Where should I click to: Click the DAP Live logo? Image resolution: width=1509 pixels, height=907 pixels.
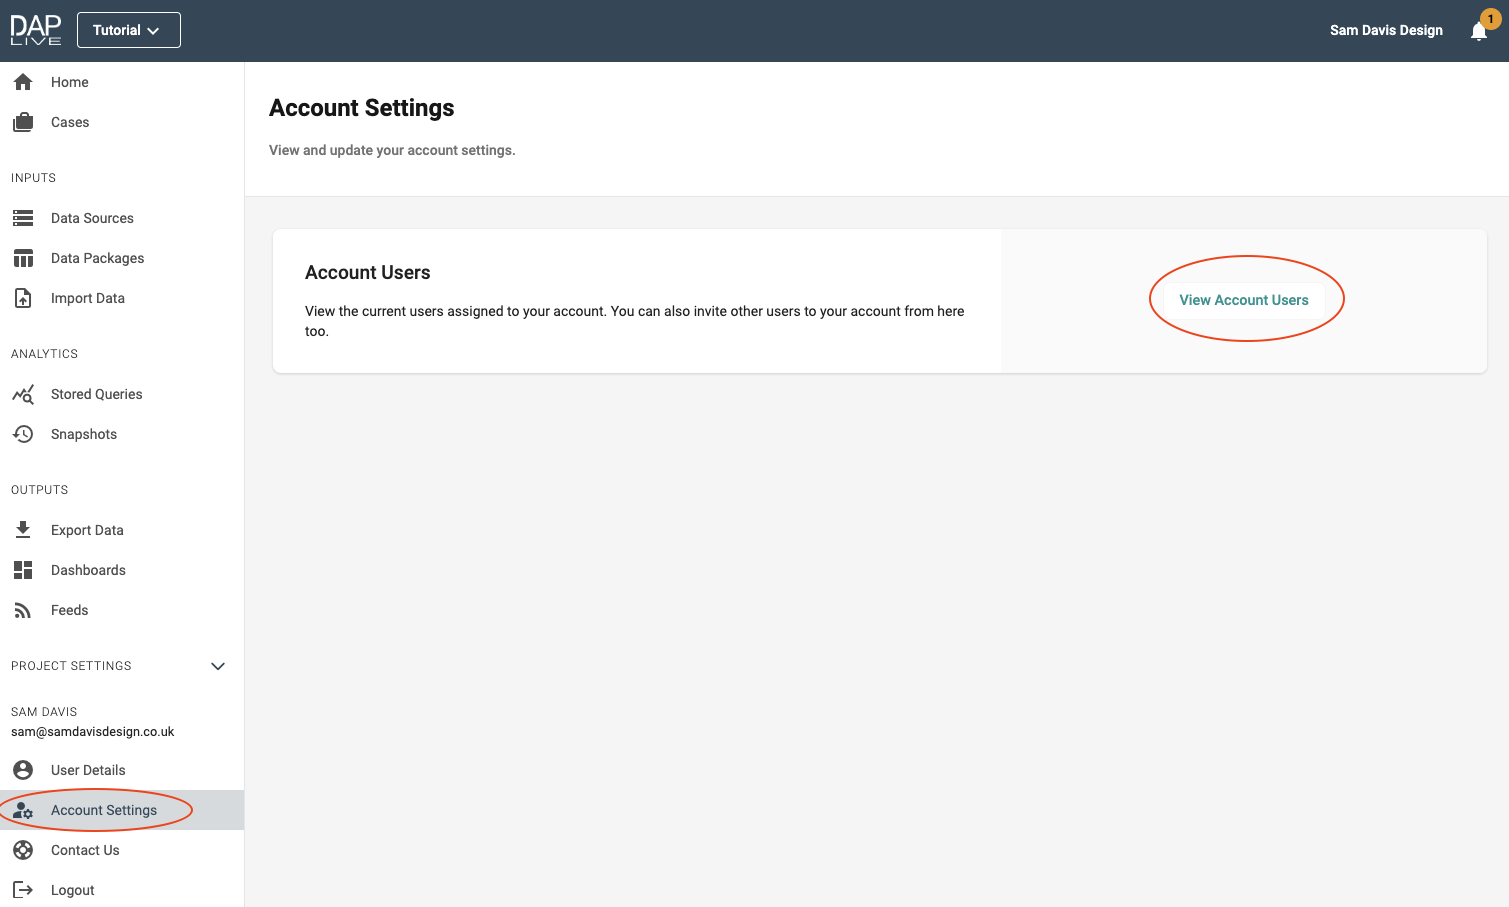pos(36,30)
